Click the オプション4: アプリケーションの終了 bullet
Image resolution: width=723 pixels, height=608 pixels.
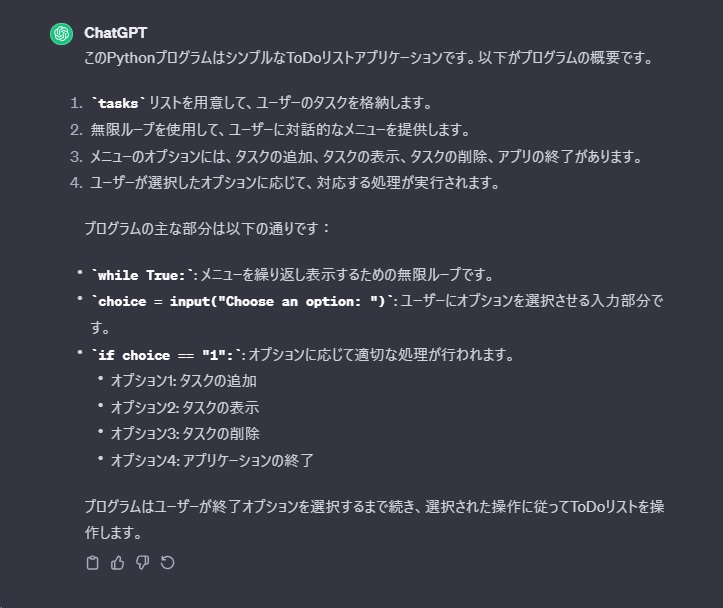[212, 461]
